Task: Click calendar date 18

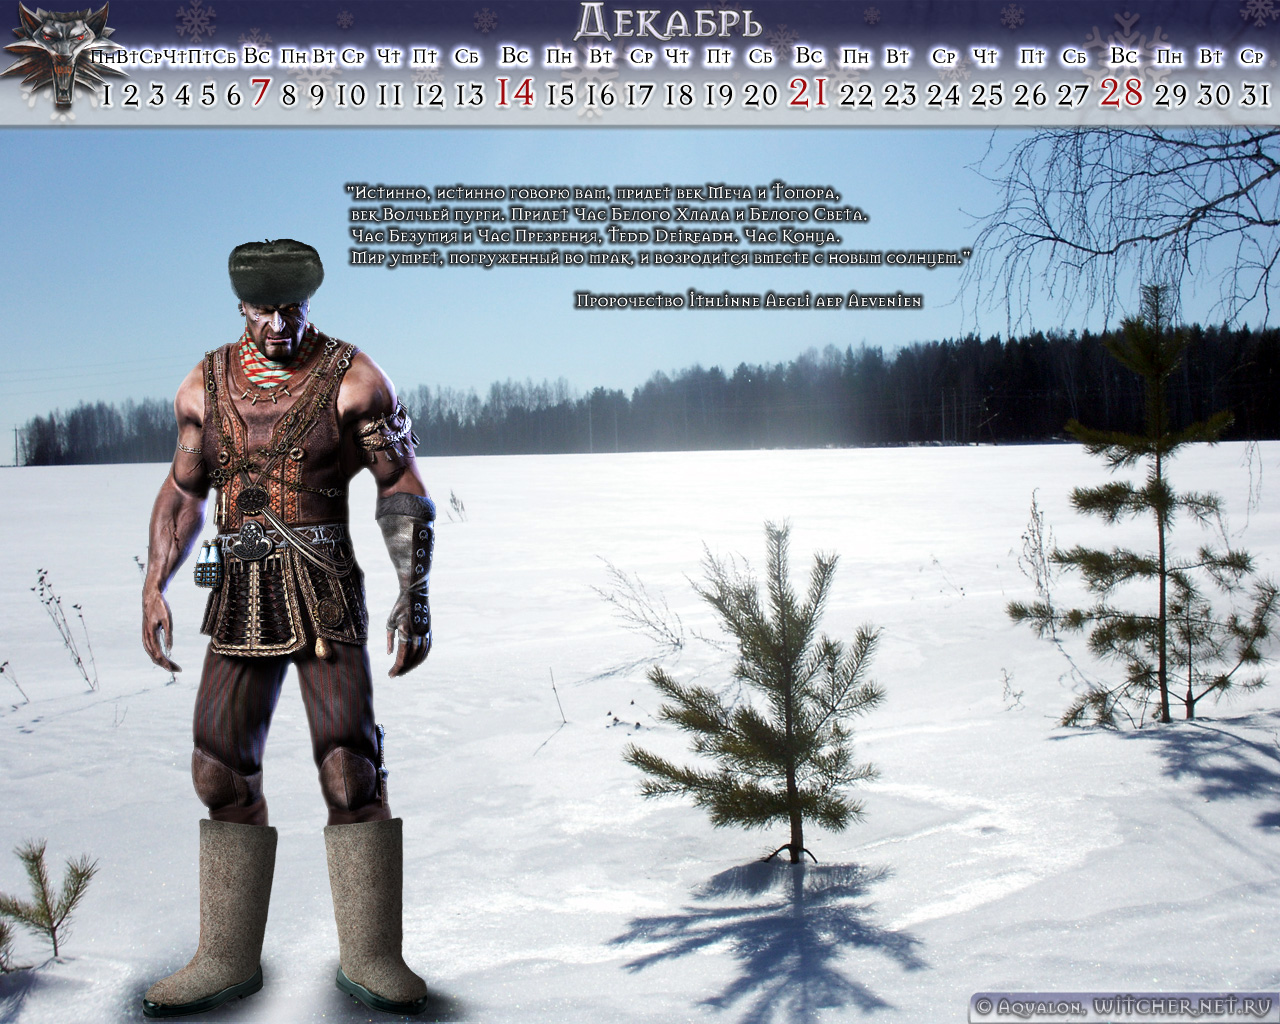Action: coord(679,95)
